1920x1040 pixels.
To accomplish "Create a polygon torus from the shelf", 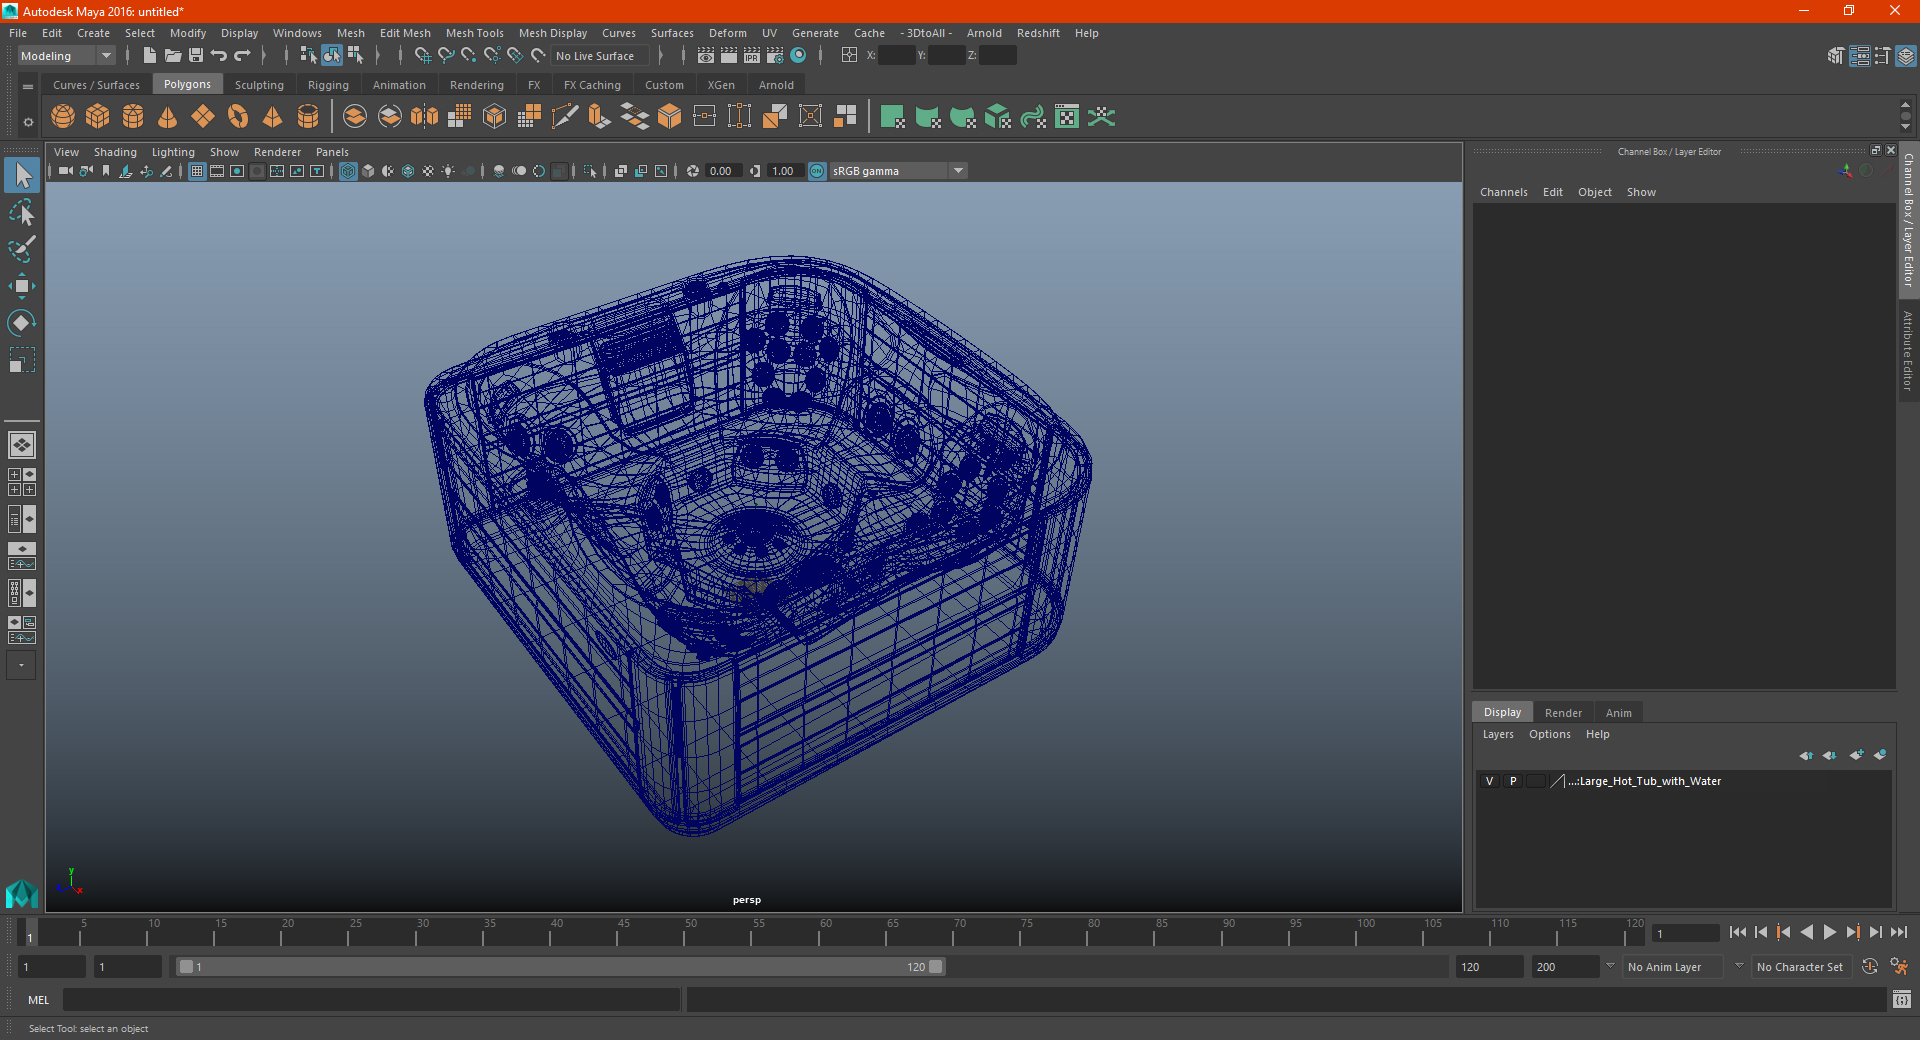I will 238,117.
